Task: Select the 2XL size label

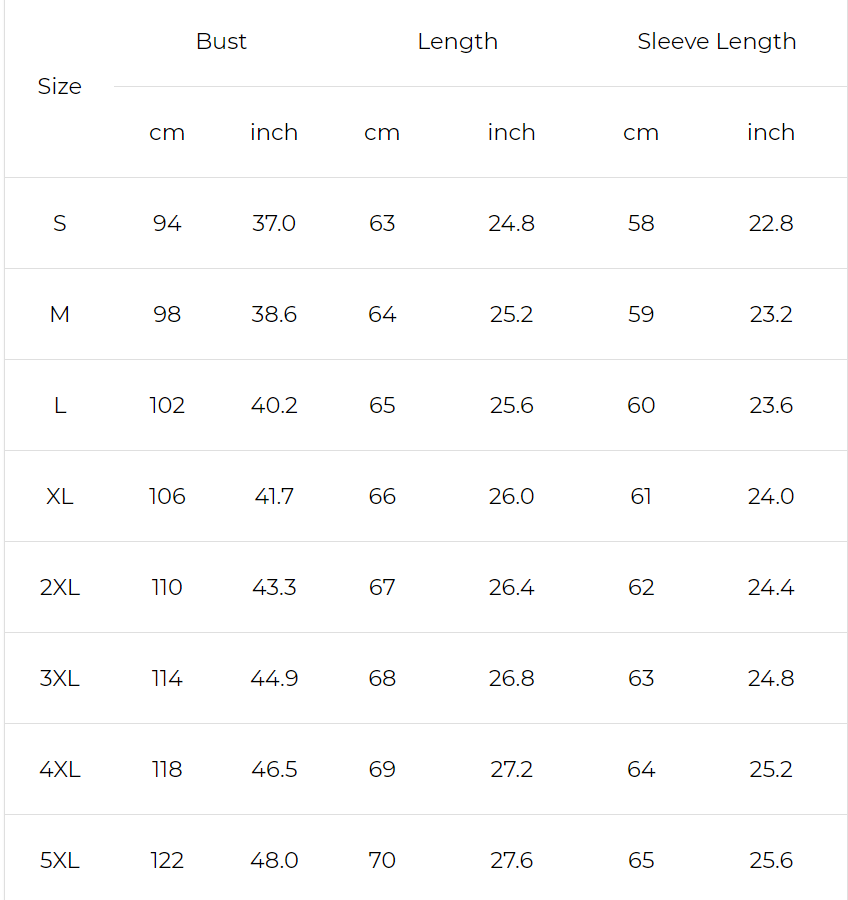Action: tap(60, 588)
